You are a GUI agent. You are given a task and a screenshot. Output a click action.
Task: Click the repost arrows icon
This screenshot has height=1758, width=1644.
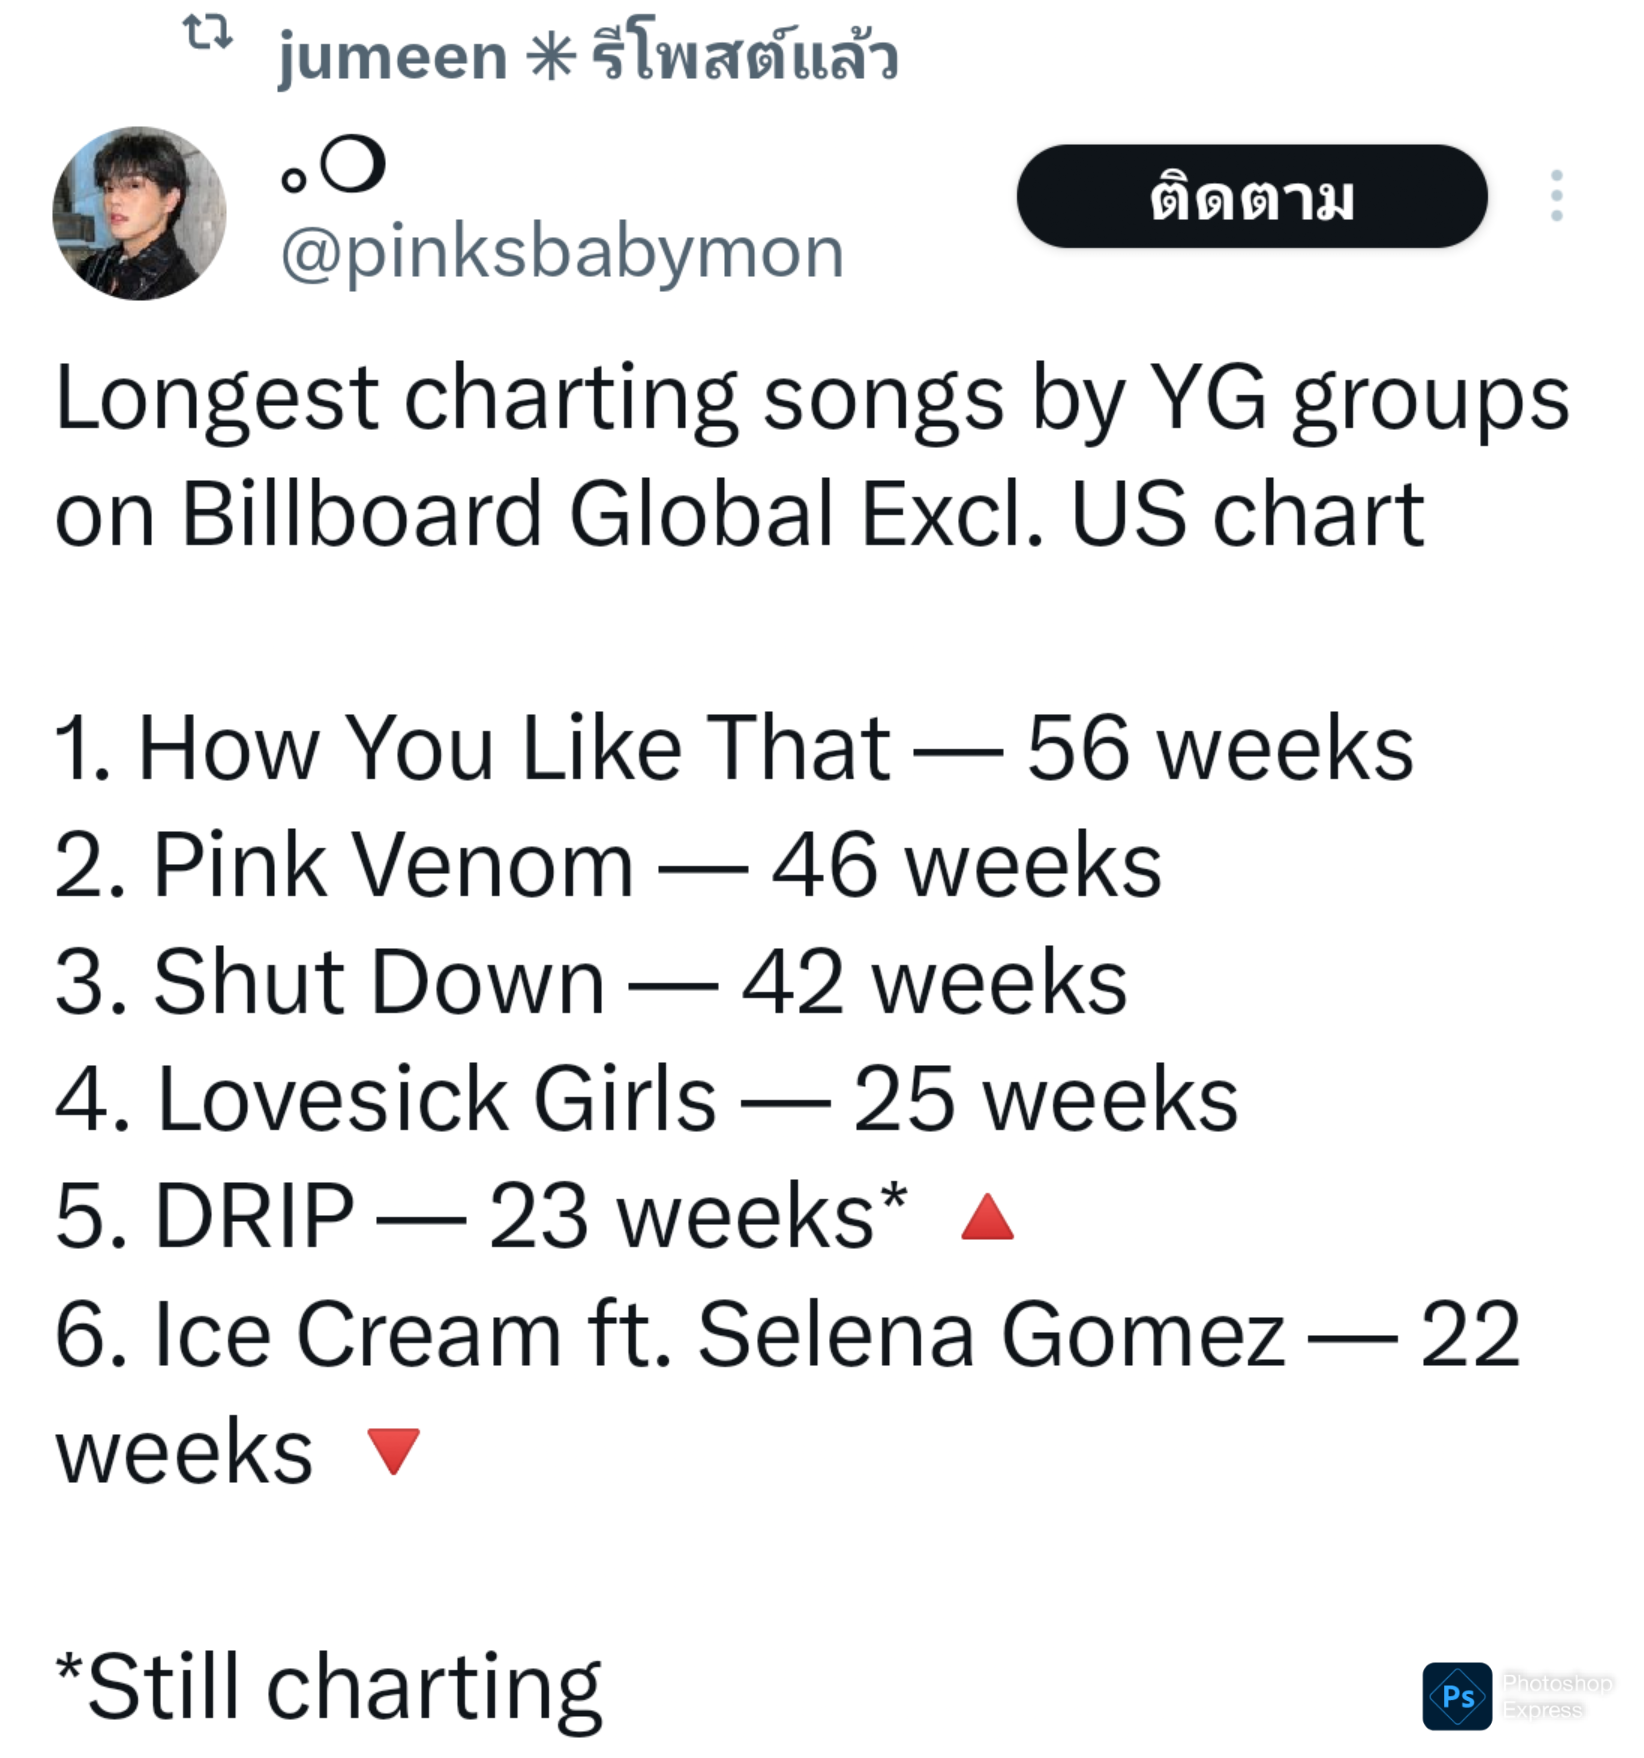pos(208,33)
